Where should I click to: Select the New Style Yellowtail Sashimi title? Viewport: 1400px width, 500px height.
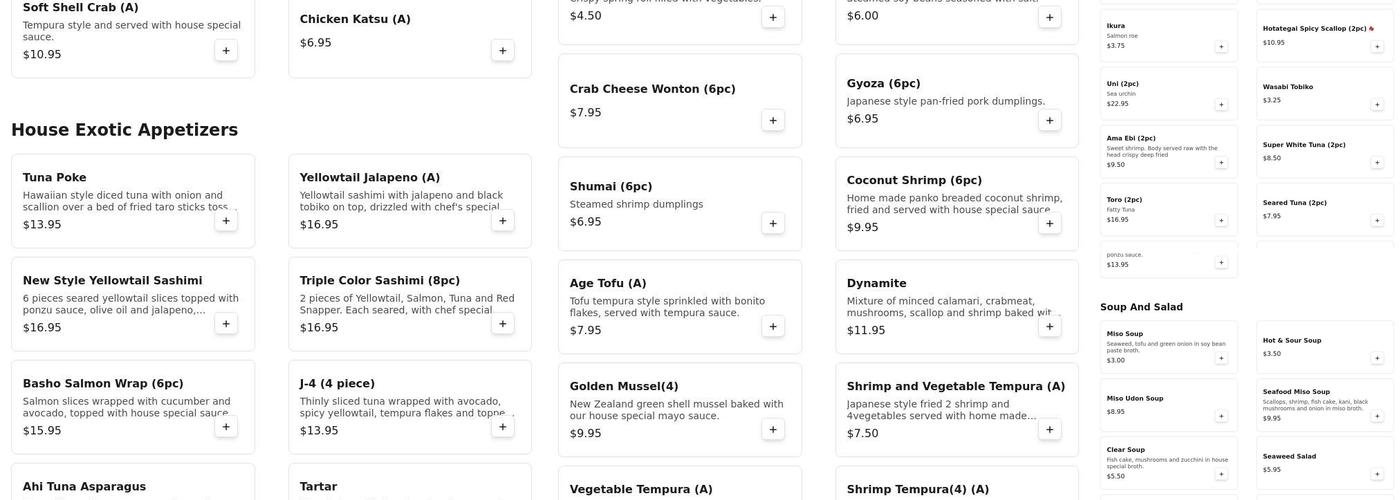[x=112, y=281]
